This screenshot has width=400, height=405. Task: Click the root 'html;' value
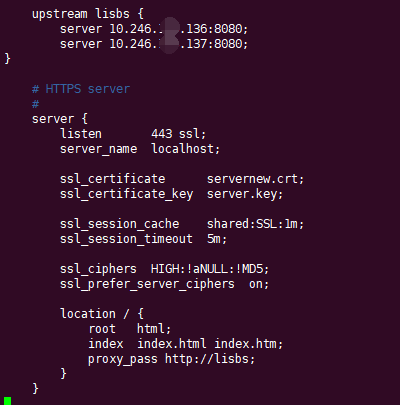tap(154, 329)
